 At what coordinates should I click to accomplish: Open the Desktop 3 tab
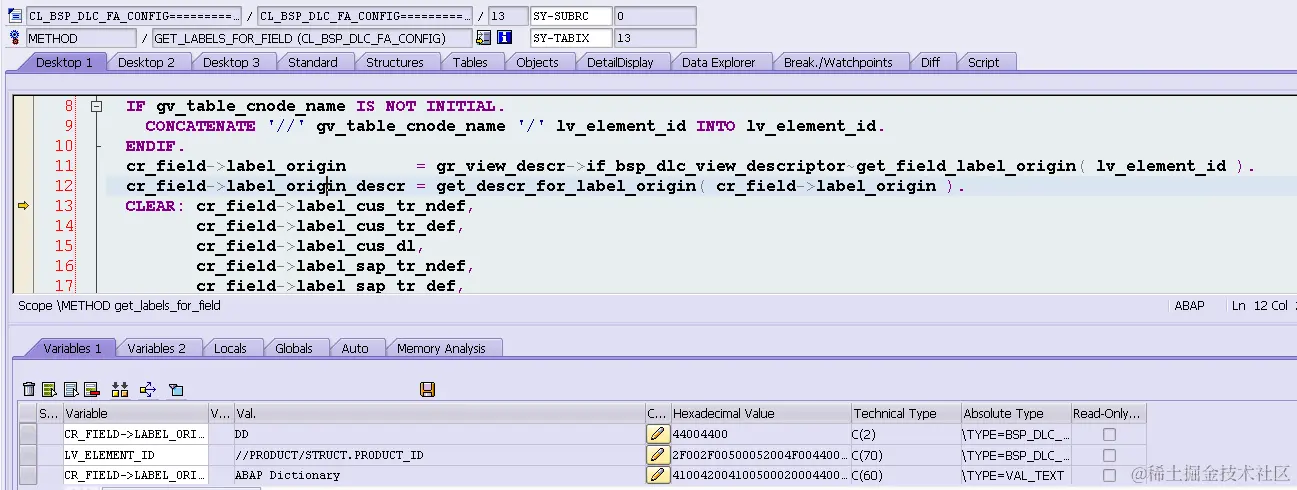coord(231,62)
